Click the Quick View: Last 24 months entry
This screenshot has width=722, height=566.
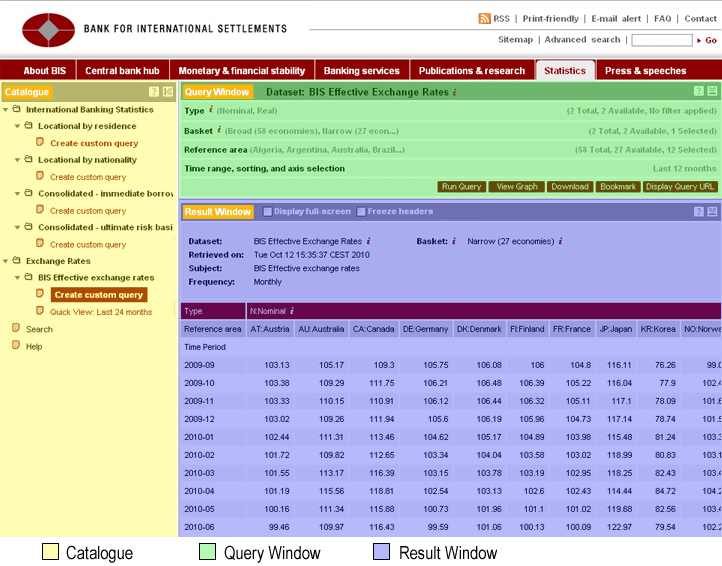pos(101,312)
